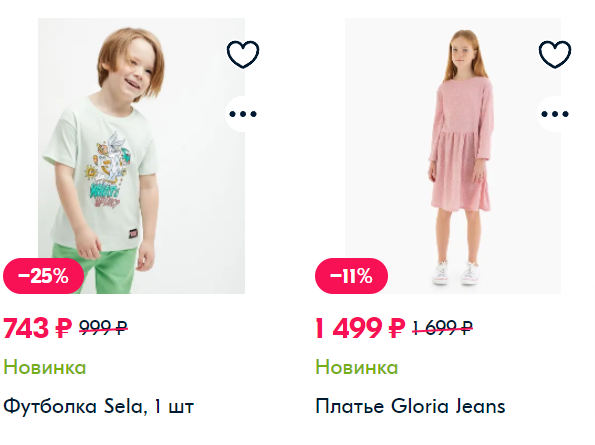Click the −11% discount badge
Screen dimensions: 595x445
click(x=351, y=276)
